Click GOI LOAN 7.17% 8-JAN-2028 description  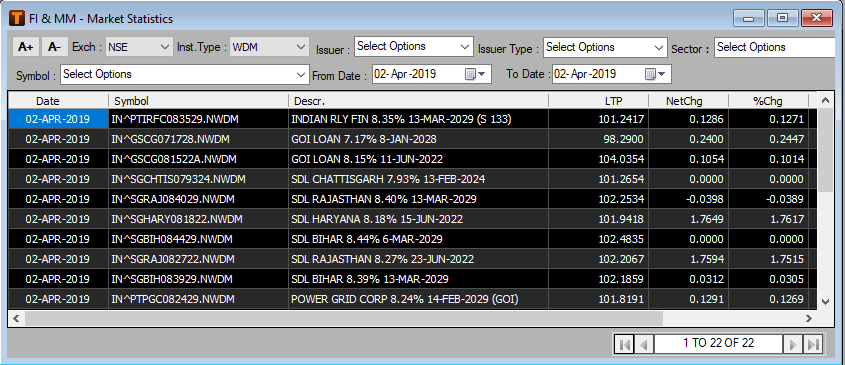pos(364,139)
